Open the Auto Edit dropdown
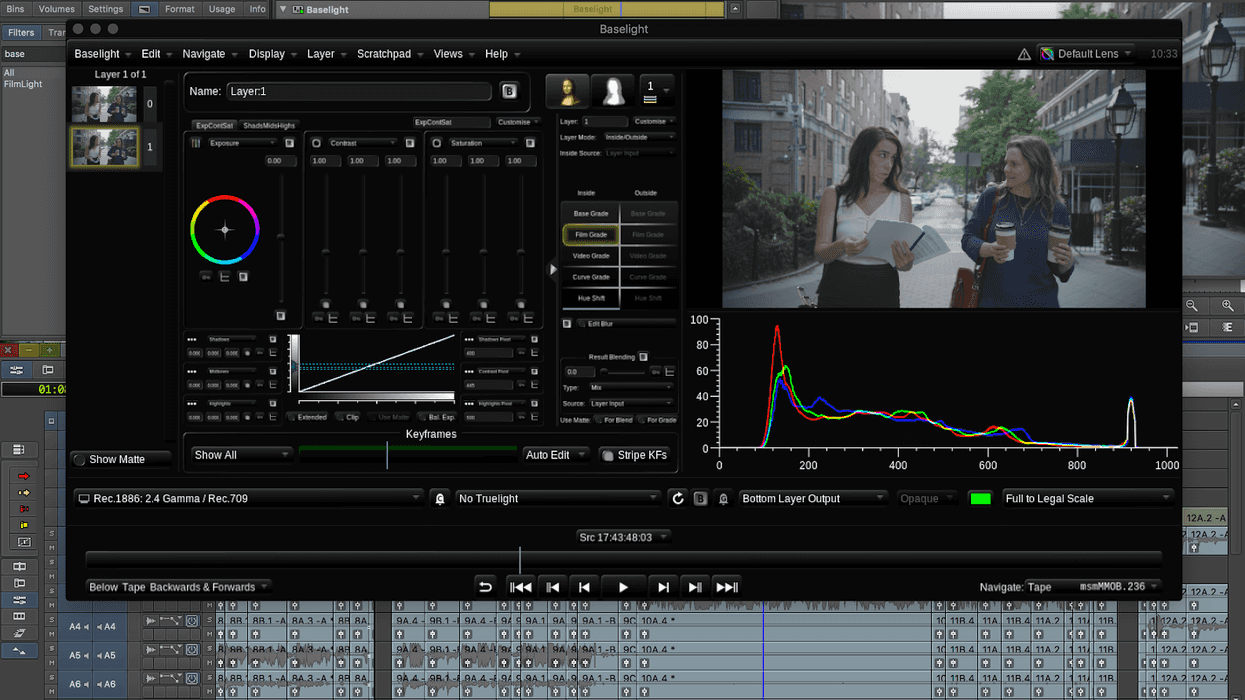1245x700 pixels. point(556,455)
